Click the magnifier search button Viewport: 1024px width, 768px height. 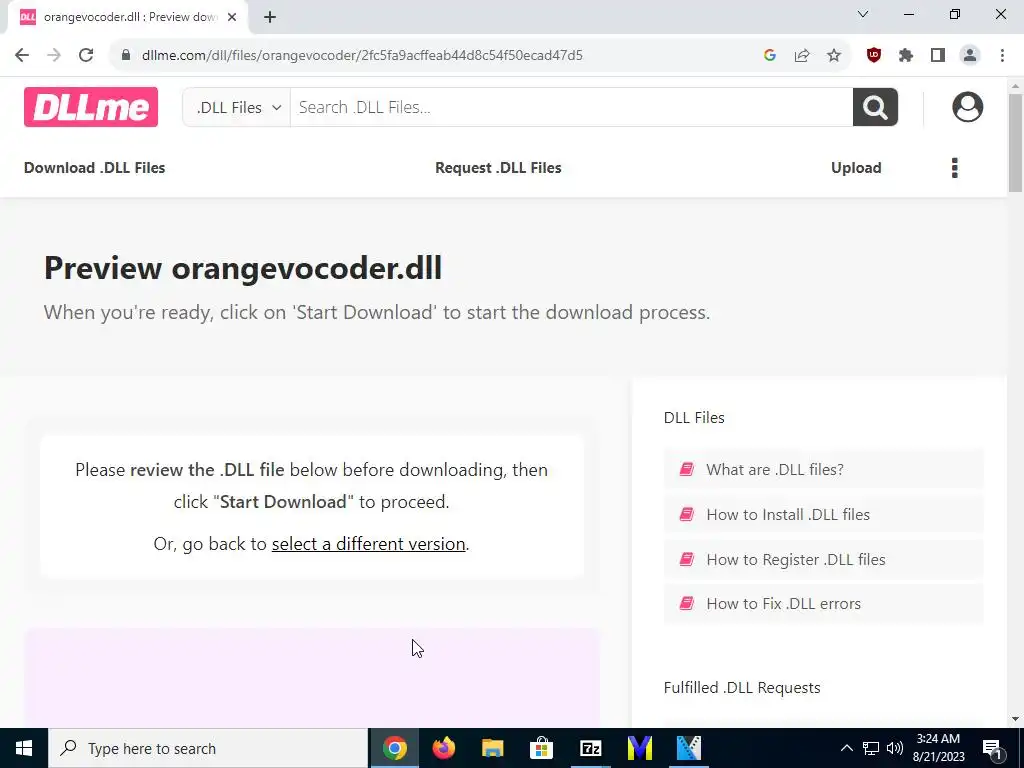click(875, 107)
